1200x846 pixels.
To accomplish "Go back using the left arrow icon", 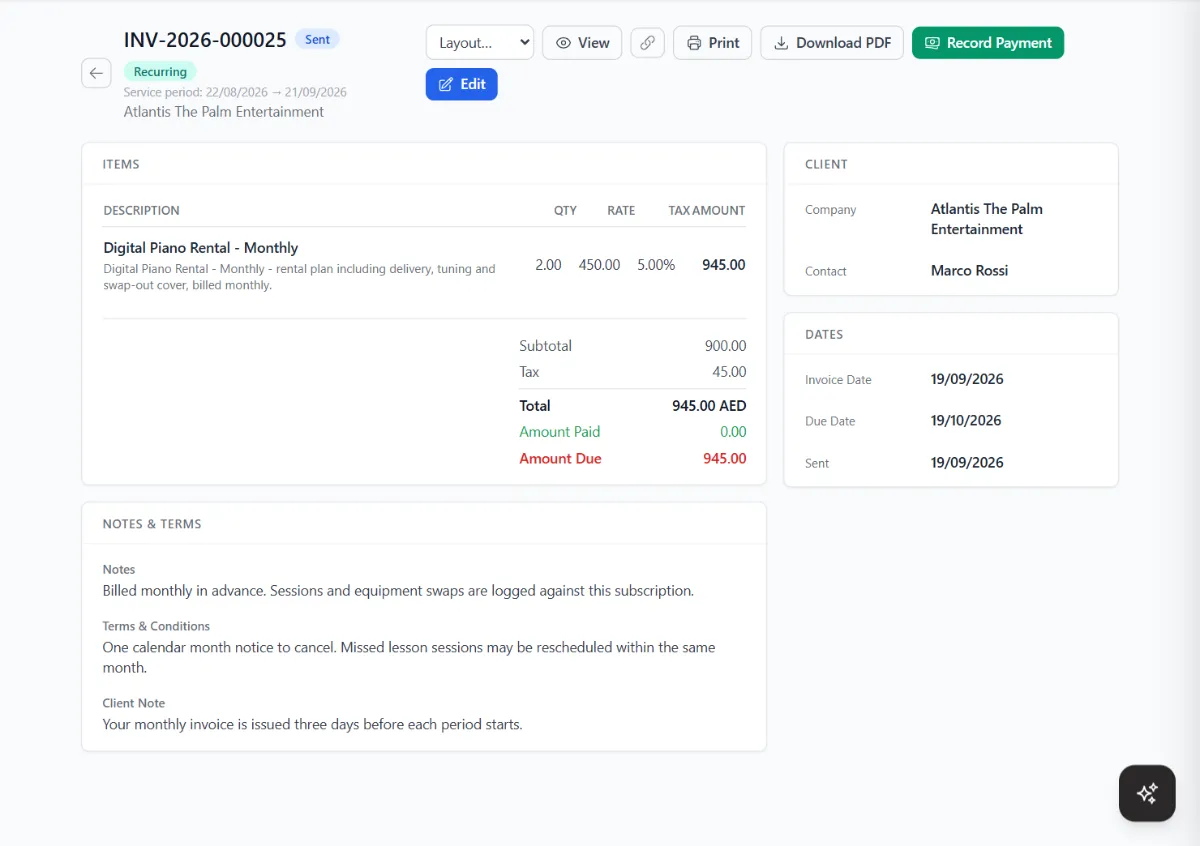I will pyautogui.click(x=96, y=73).
